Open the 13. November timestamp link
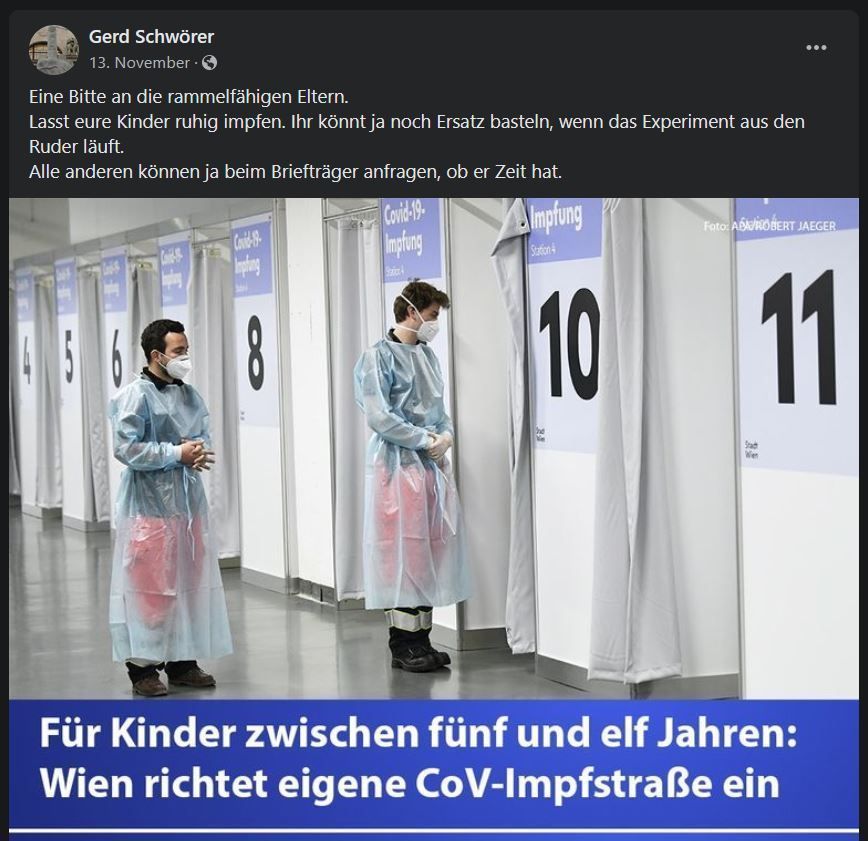 click(140, 63)
